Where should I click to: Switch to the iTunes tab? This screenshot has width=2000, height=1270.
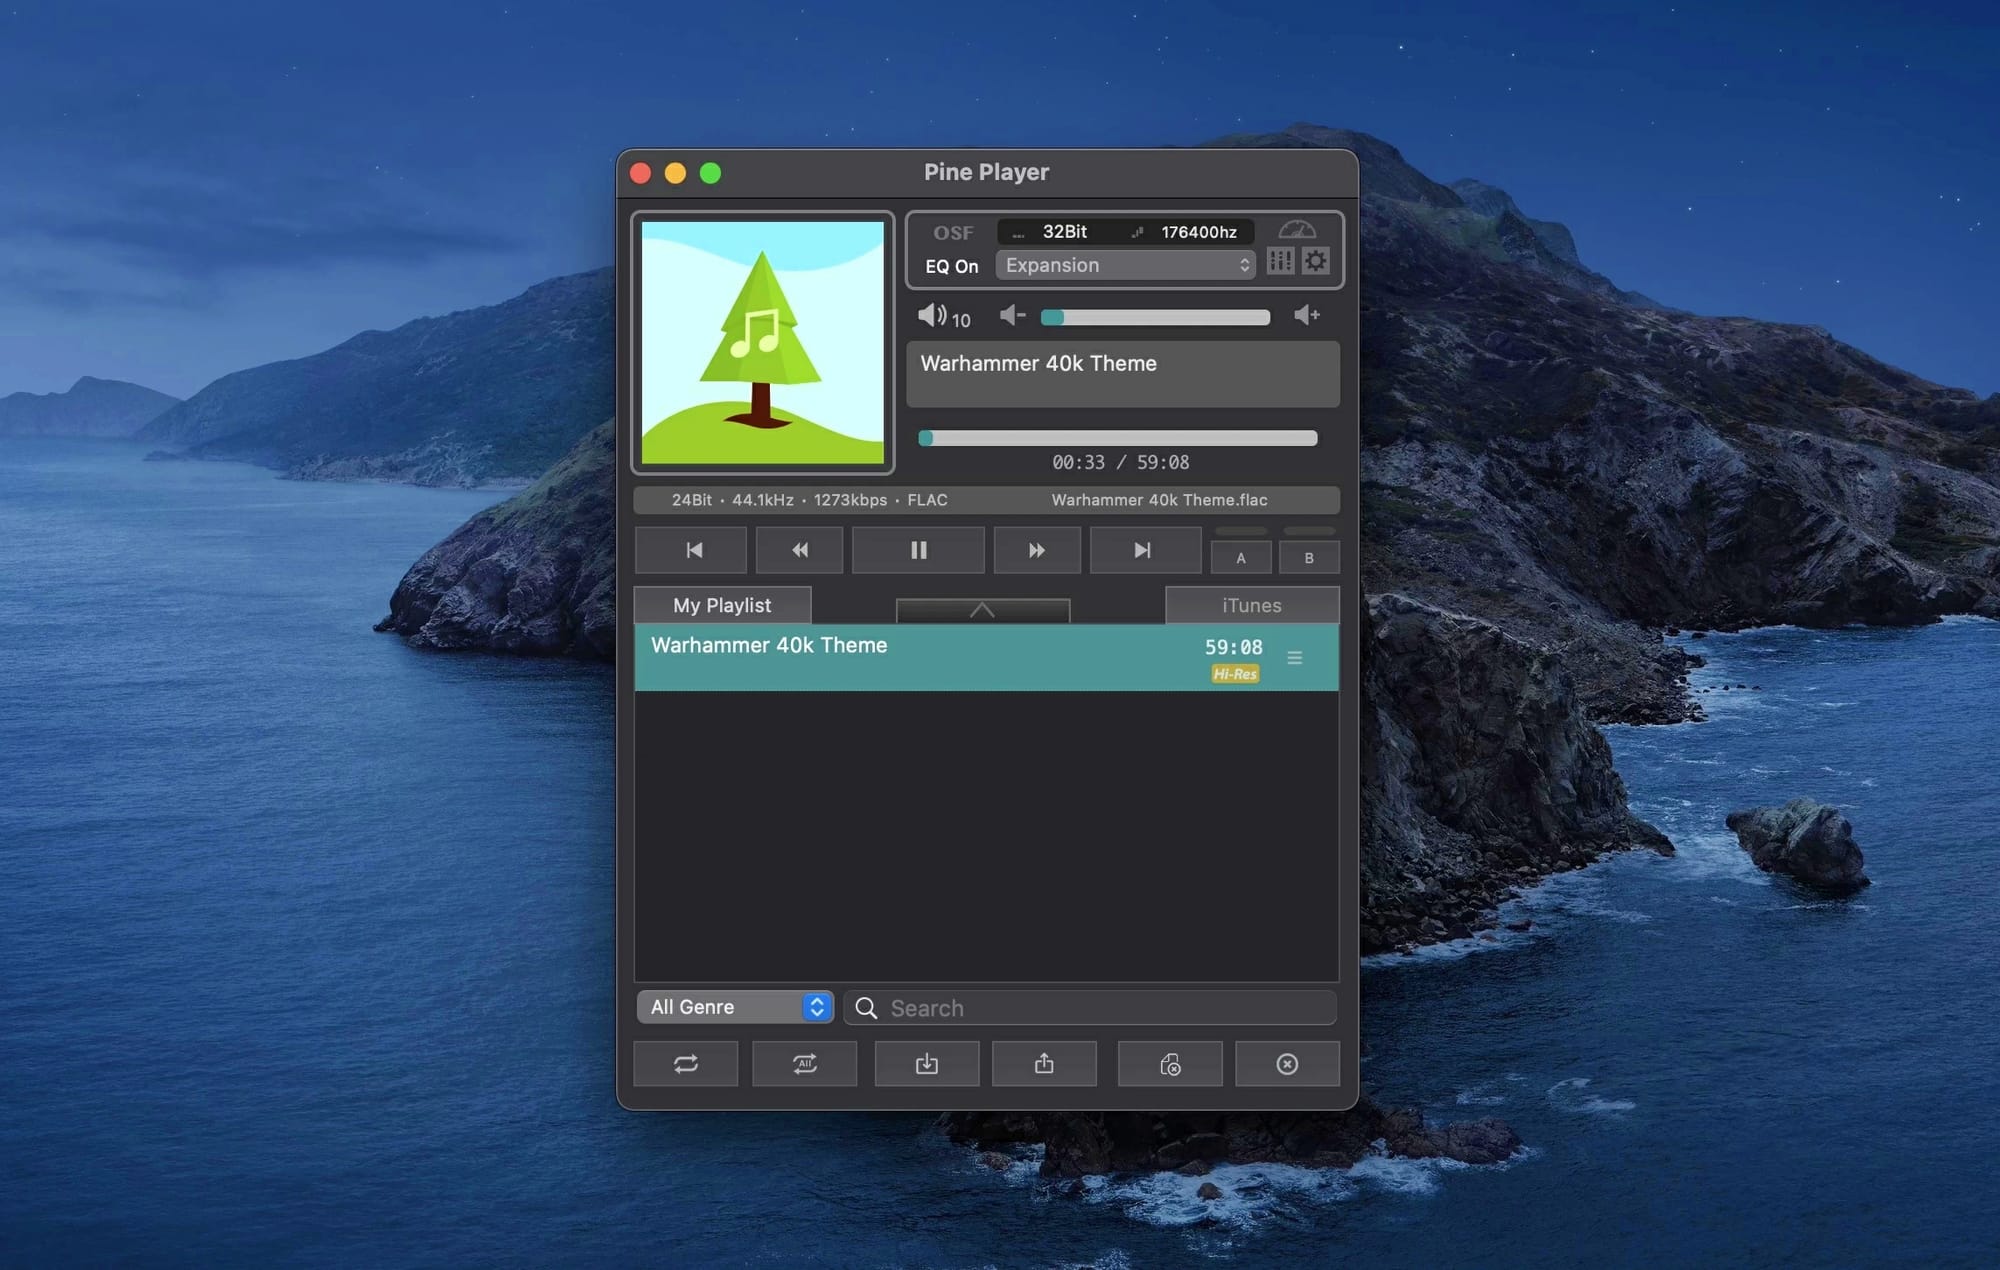pyautogui.click(x=1251, y=605)
